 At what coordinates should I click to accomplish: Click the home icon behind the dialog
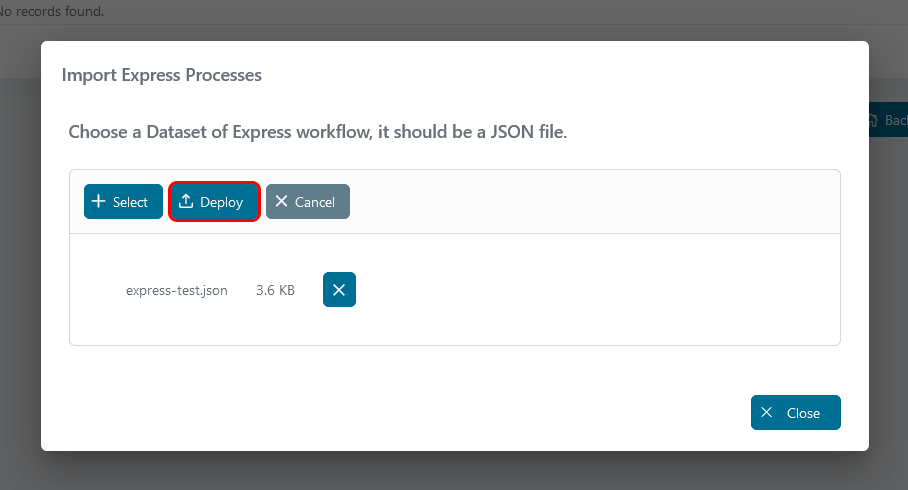click(x=872, y=120)
